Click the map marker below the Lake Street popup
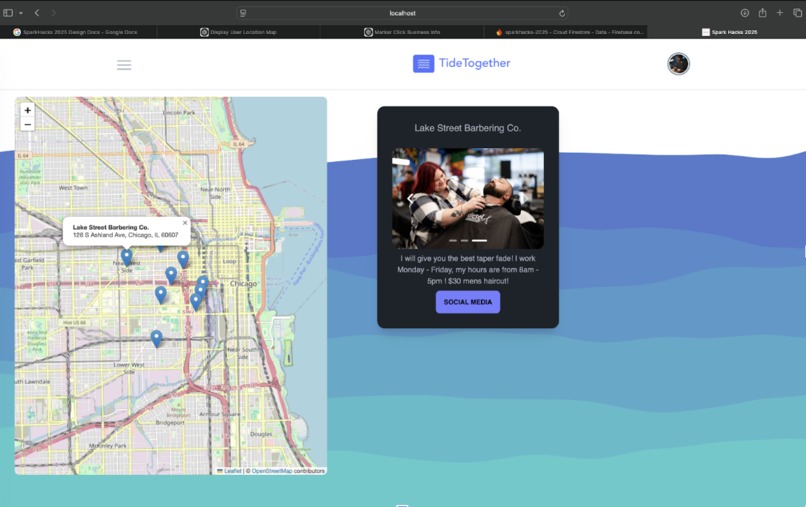806x507 pixels. click(x=126, y=257)
